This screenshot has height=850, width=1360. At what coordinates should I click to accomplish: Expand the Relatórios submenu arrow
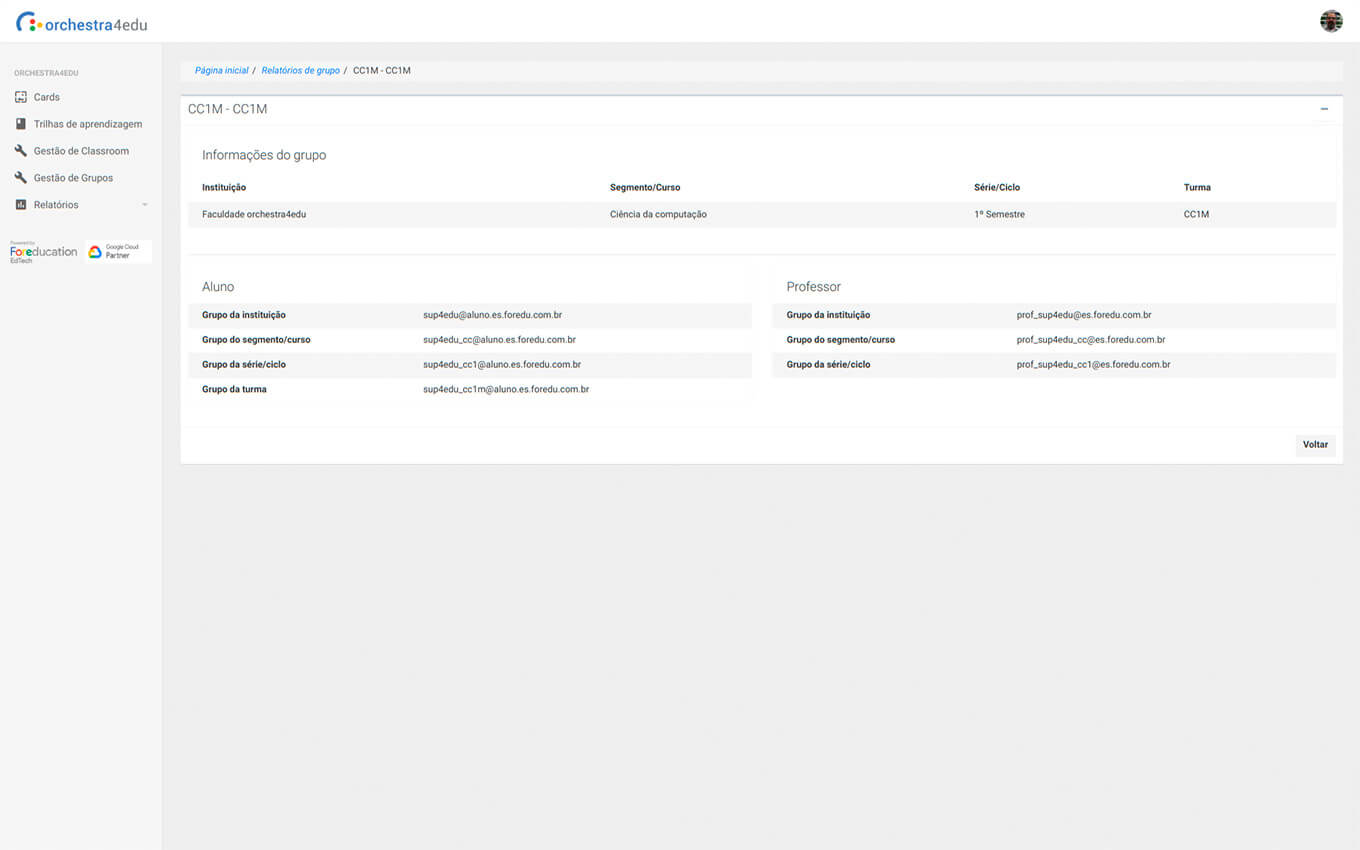(145, 205)
